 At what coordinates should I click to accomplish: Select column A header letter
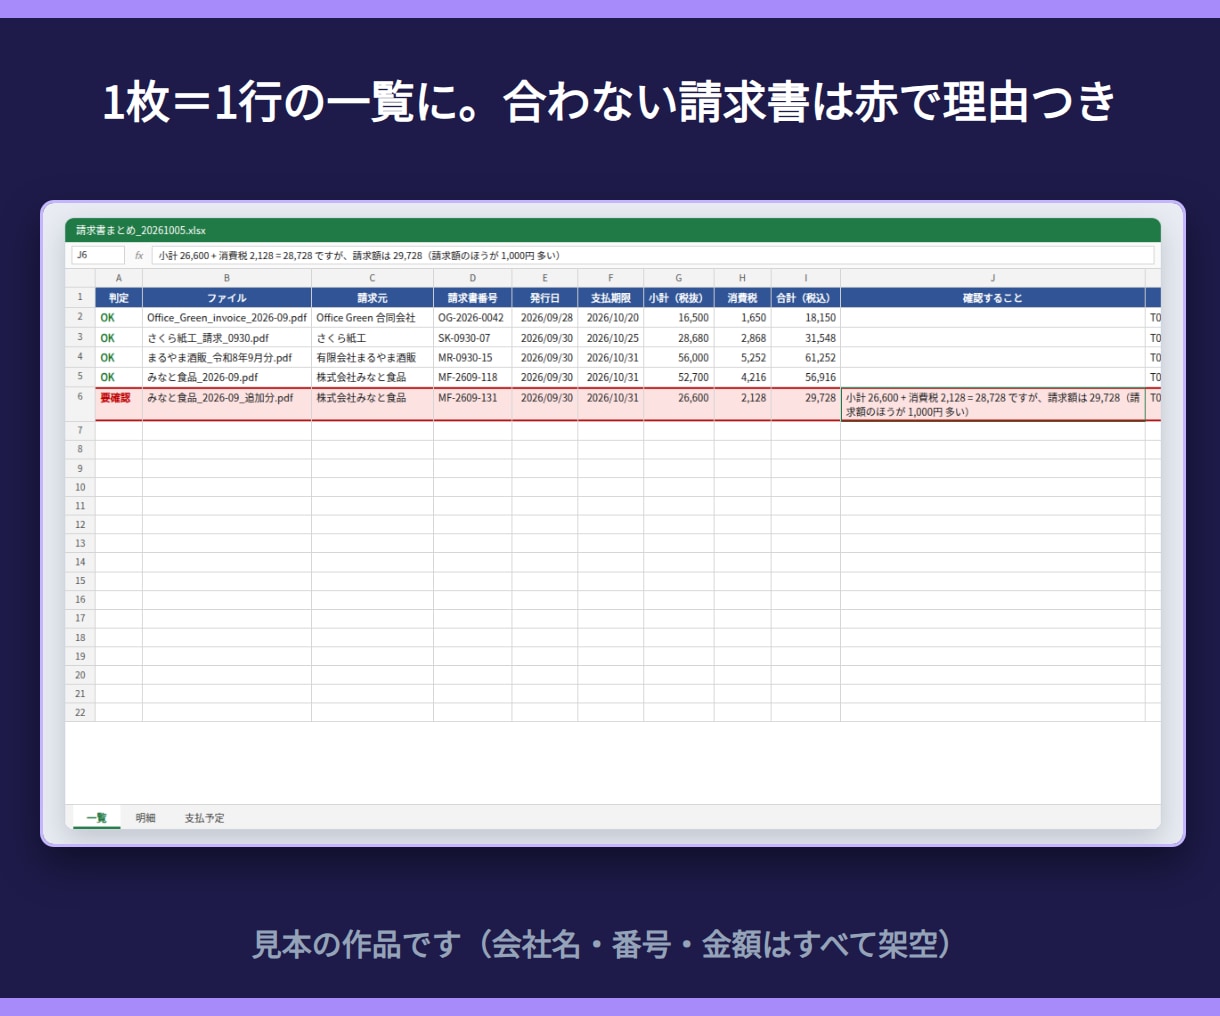(x=119, y=278)
